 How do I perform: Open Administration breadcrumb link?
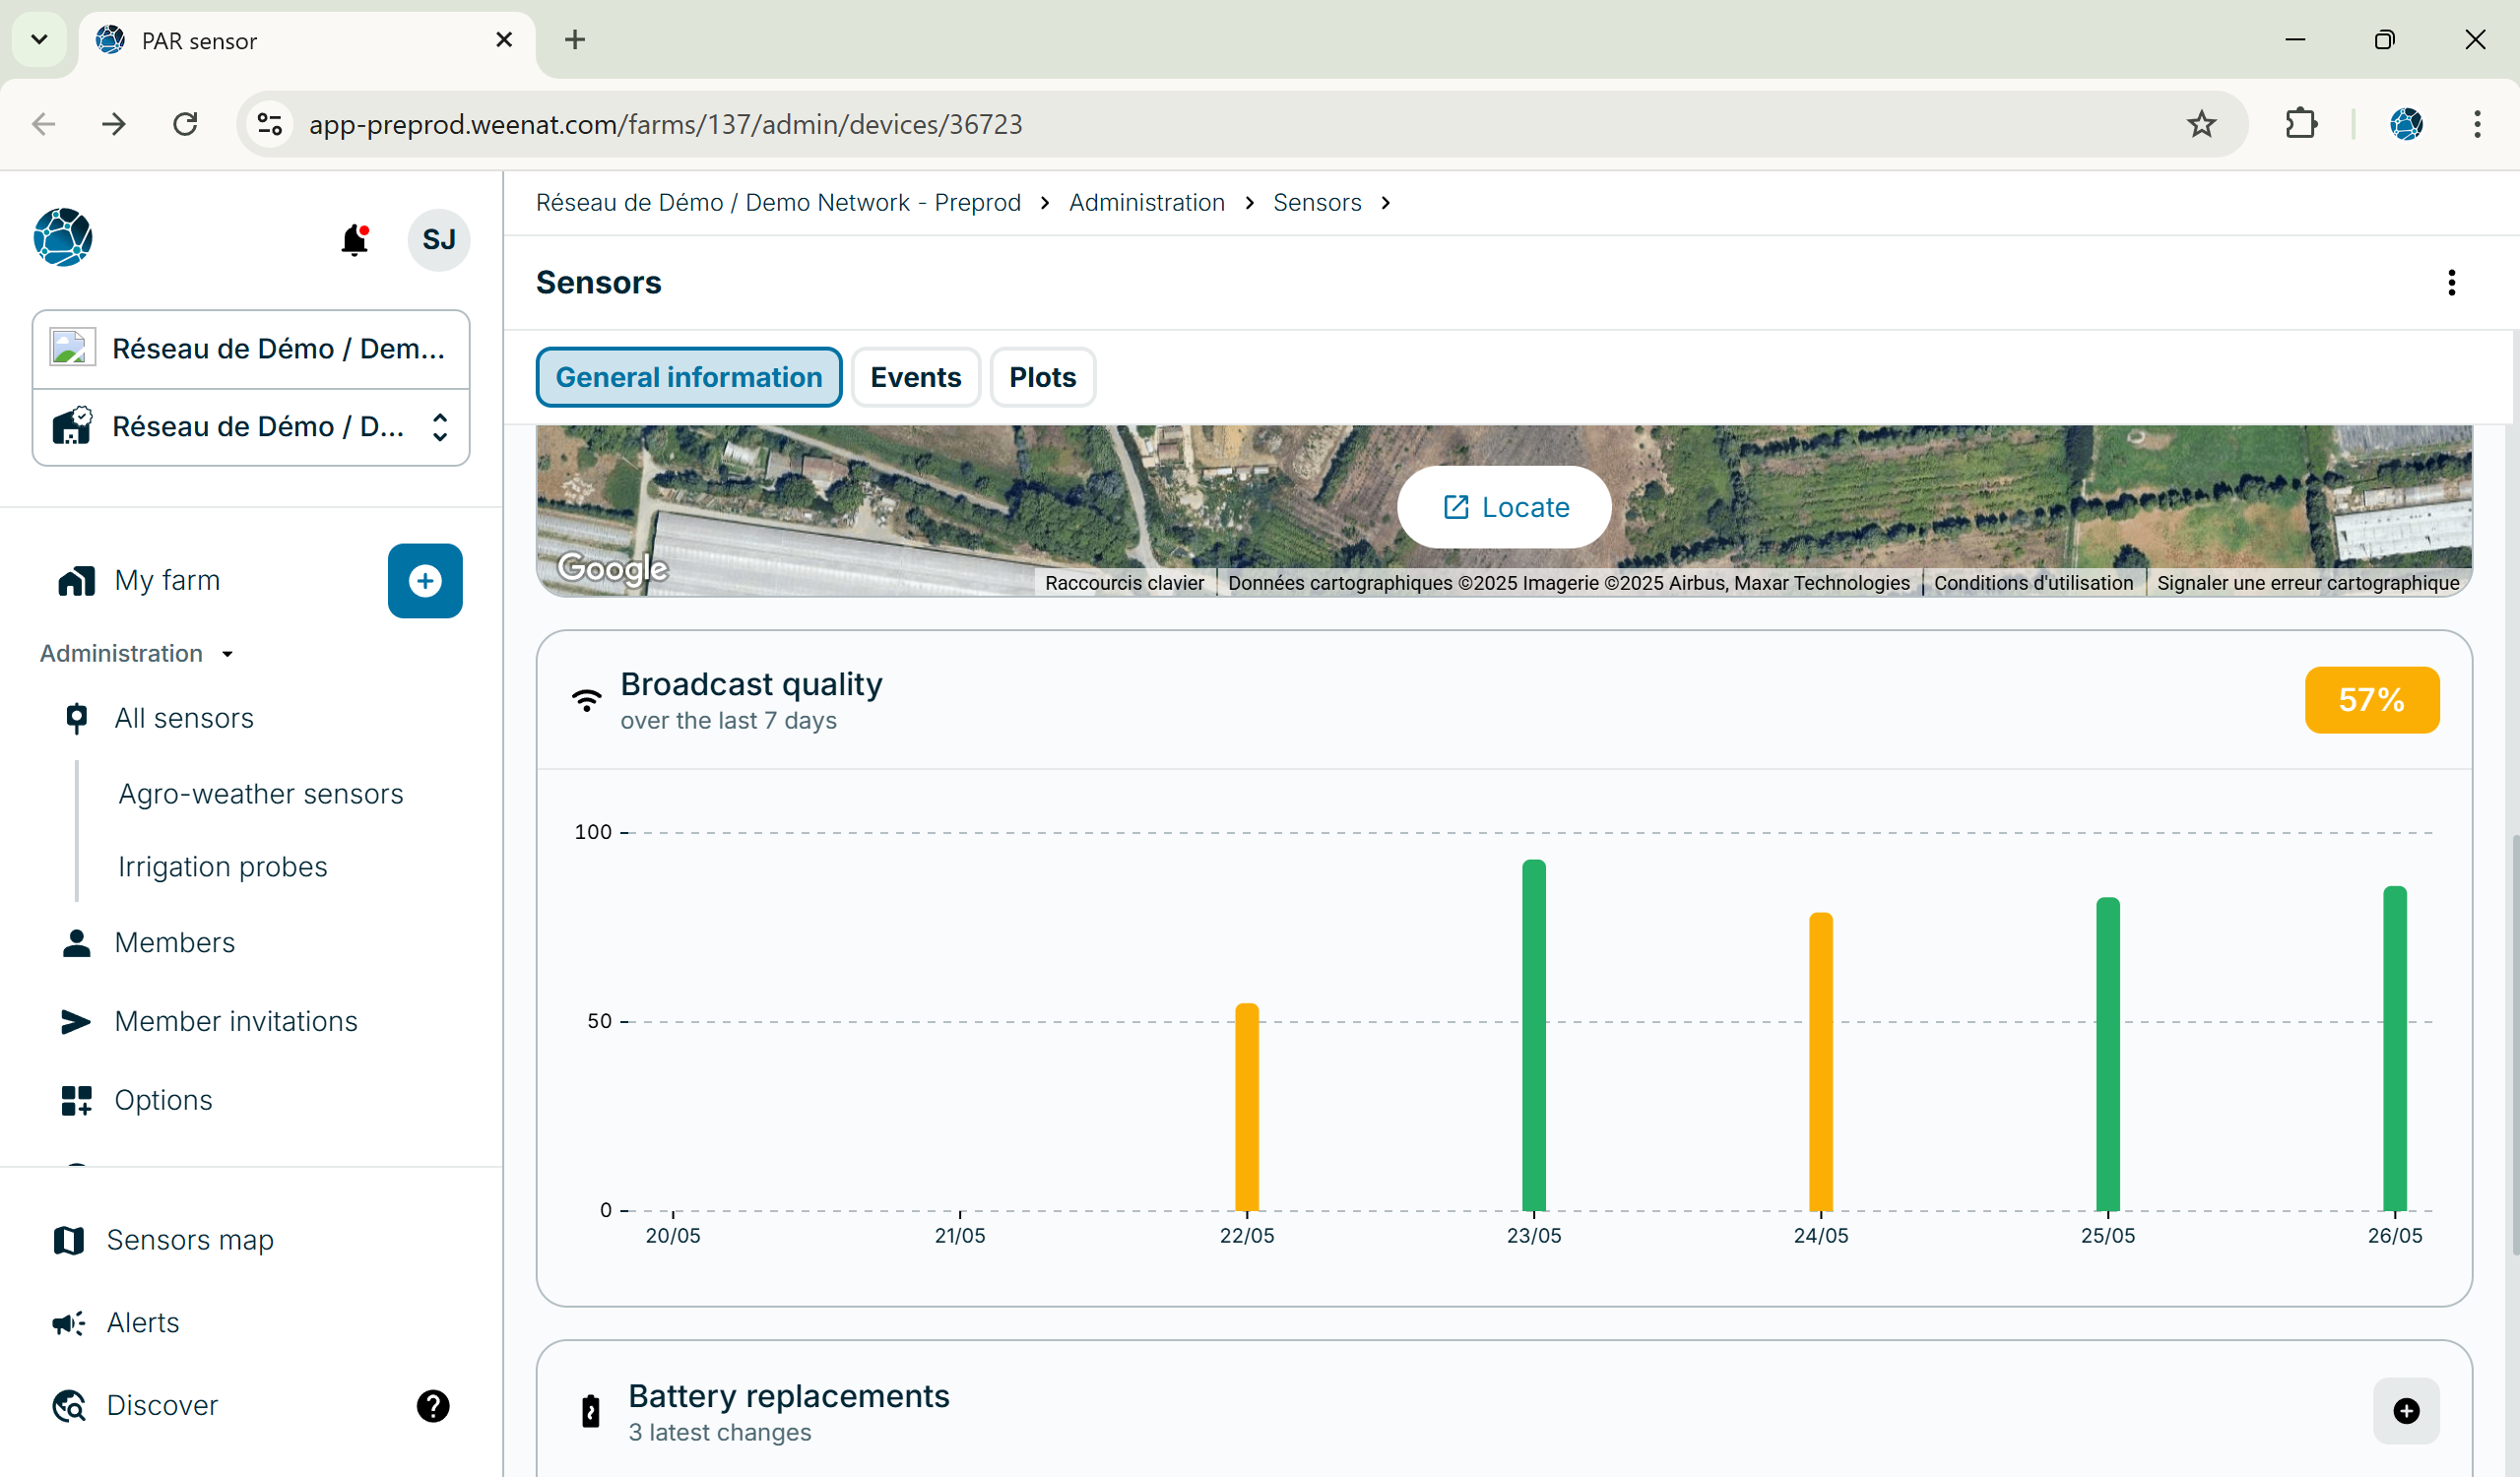1146,203
